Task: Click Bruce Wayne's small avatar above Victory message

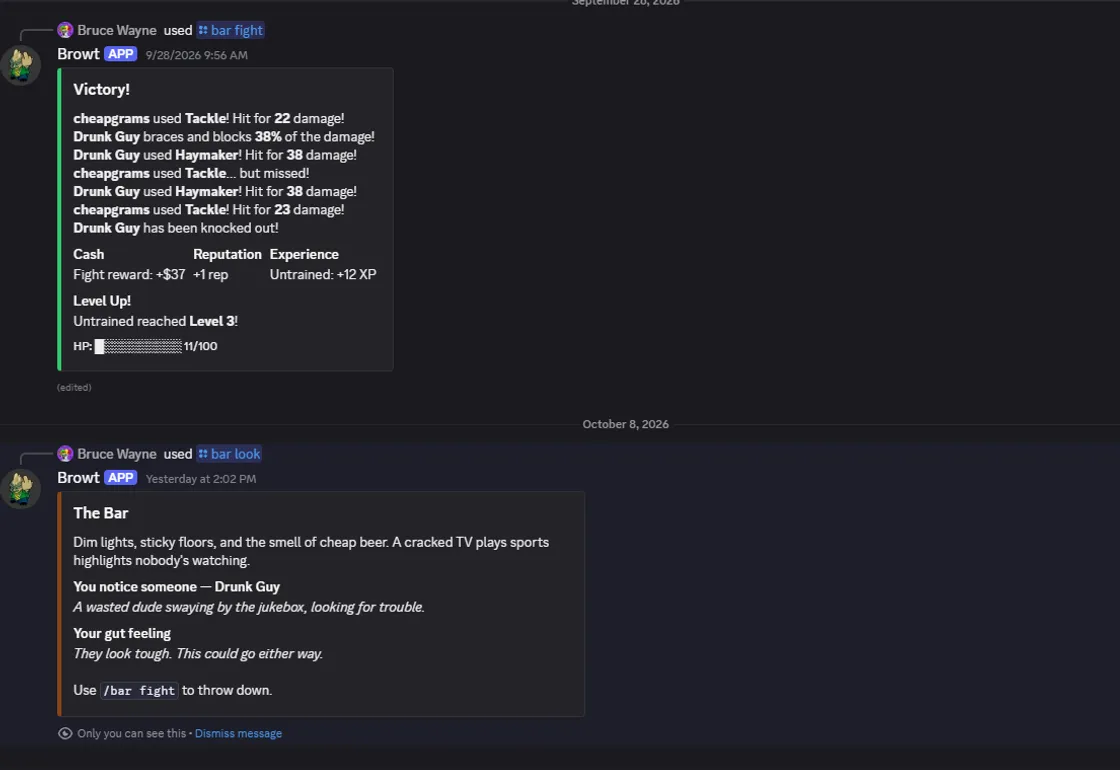Action: click(65, 30)
